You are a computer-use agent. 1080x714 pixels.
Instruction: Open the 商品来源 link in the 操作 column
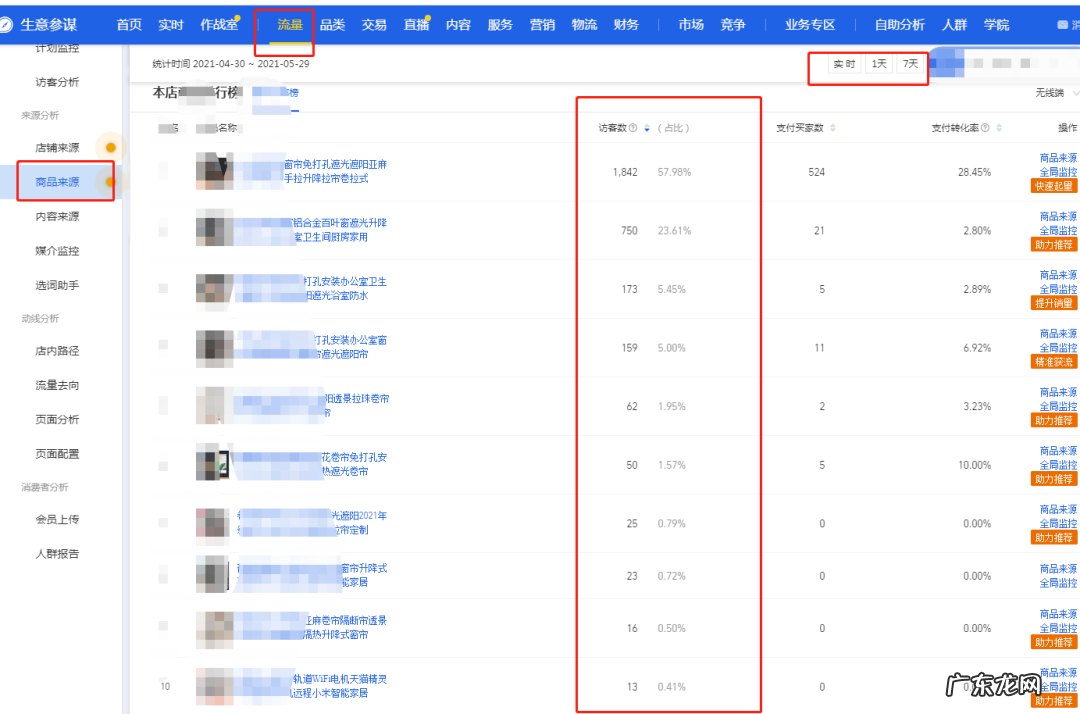click(1057, 155)
